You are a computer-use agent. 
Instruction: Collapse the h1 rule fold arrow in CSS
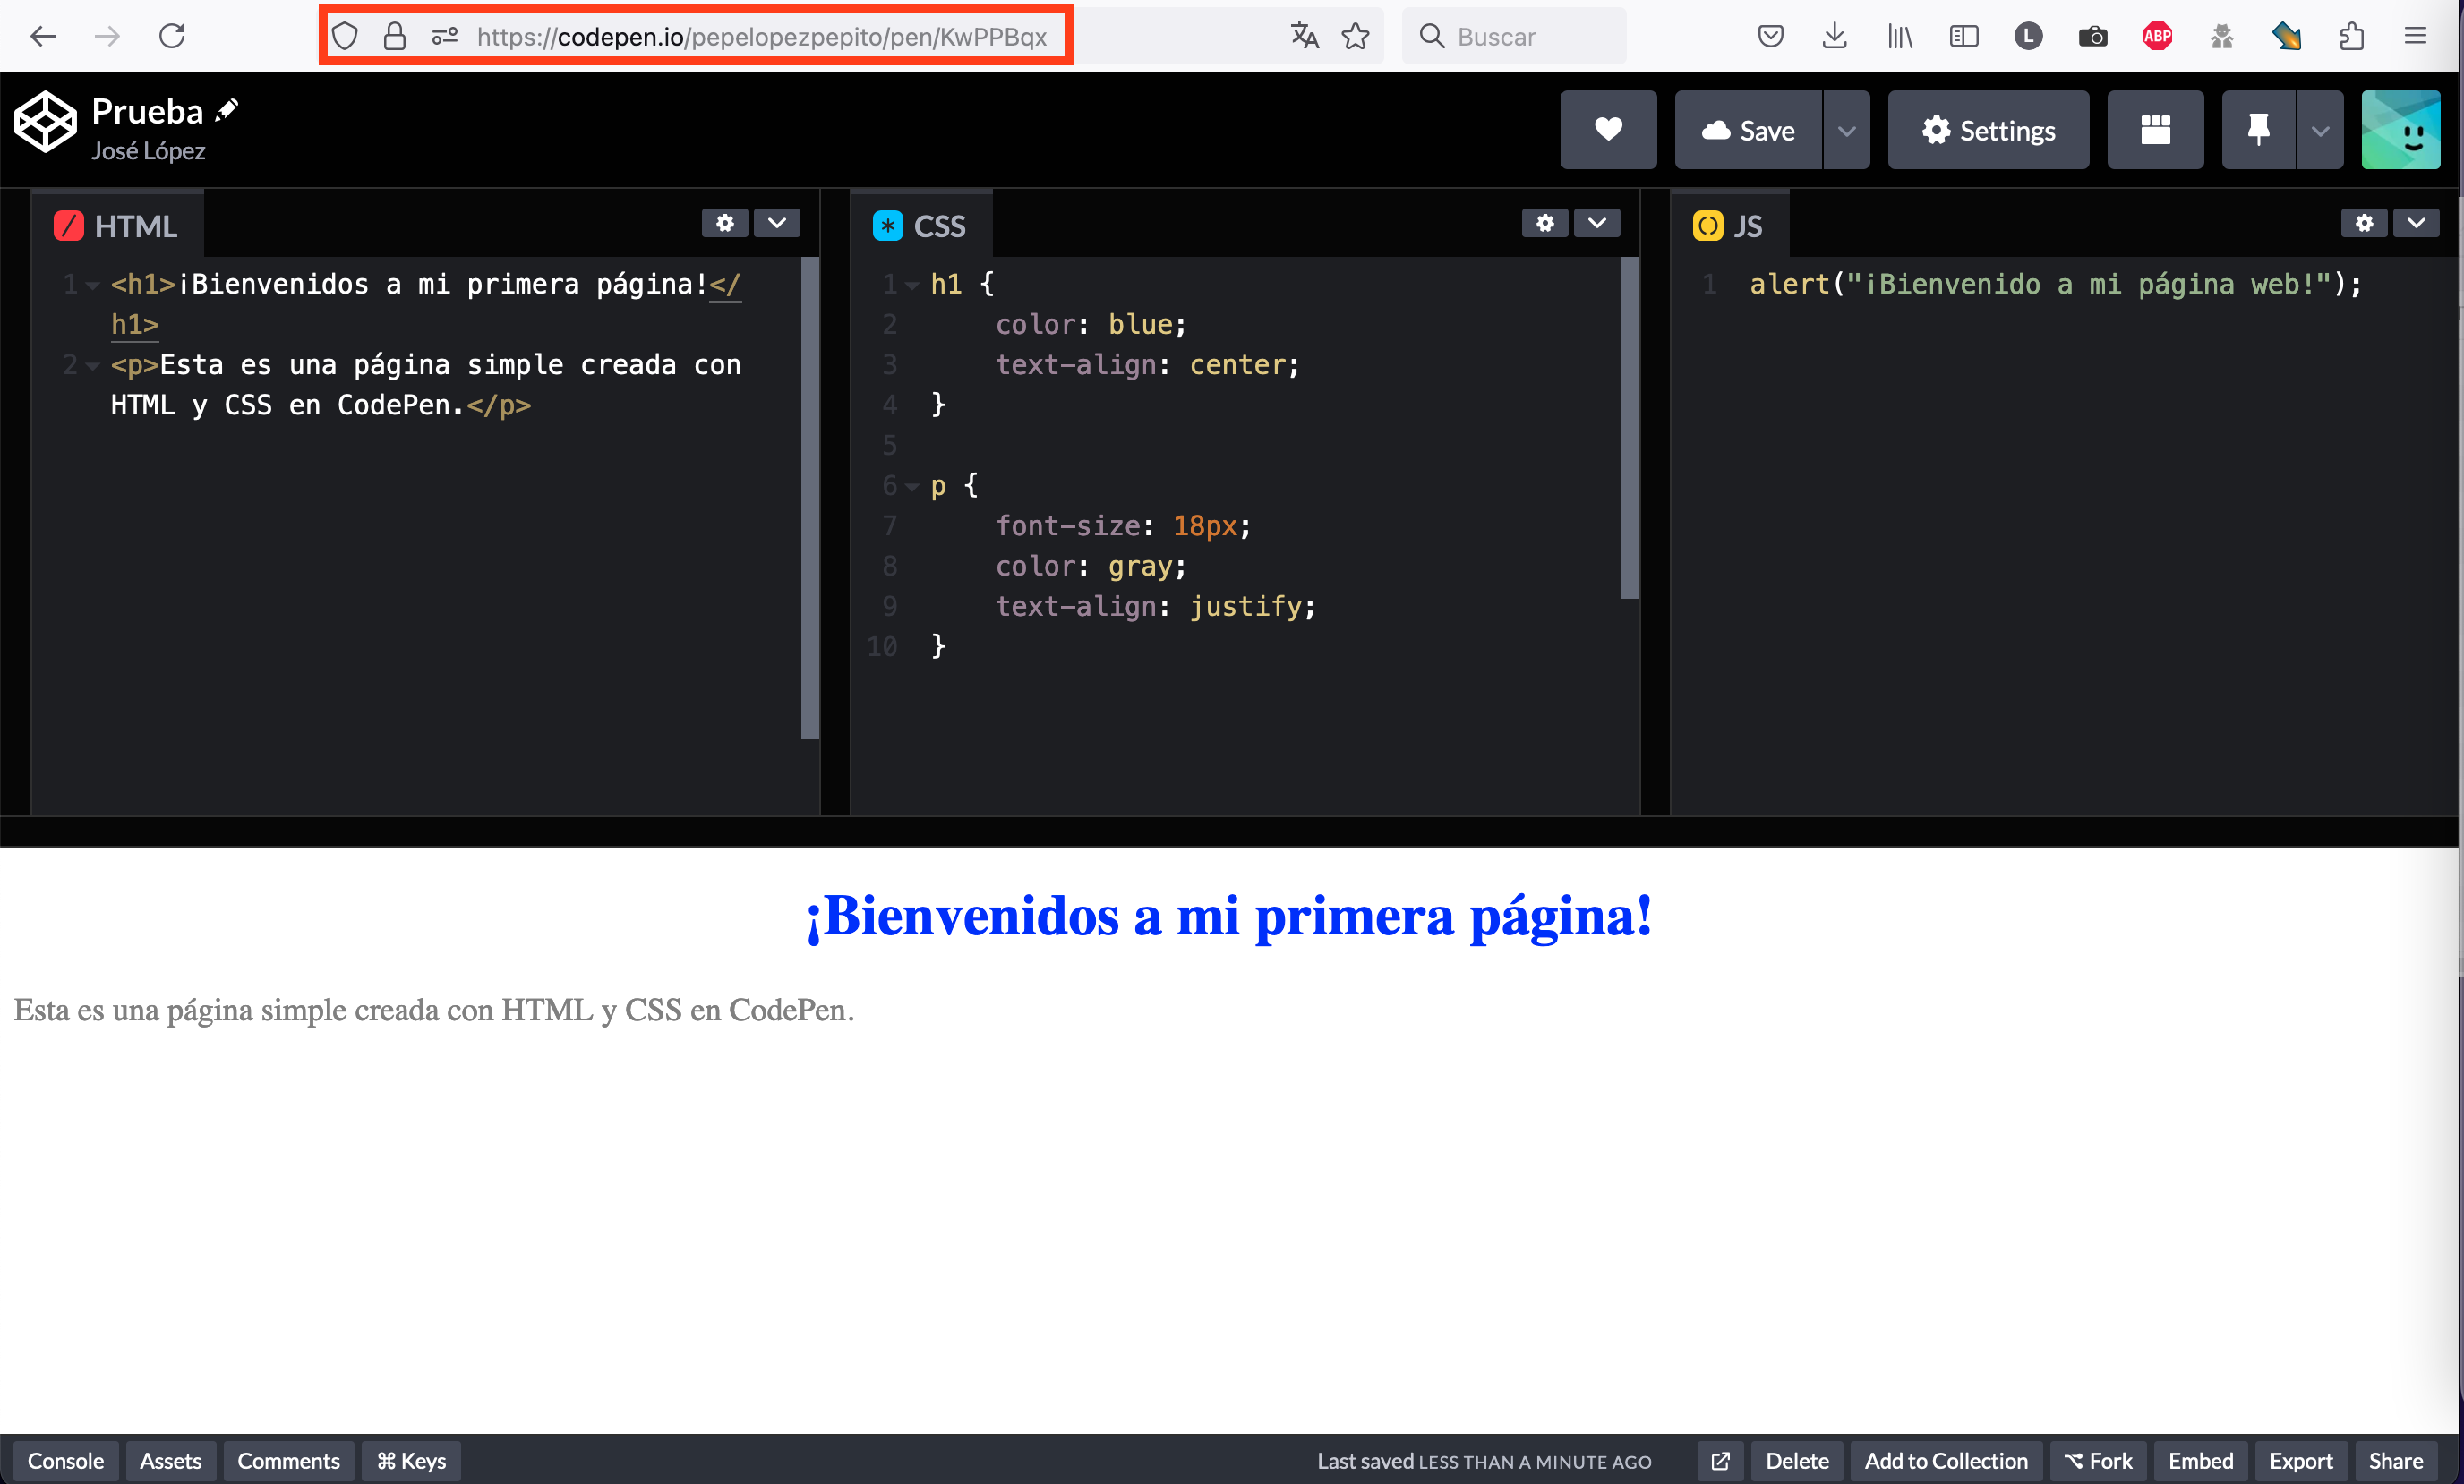[911, 286]
